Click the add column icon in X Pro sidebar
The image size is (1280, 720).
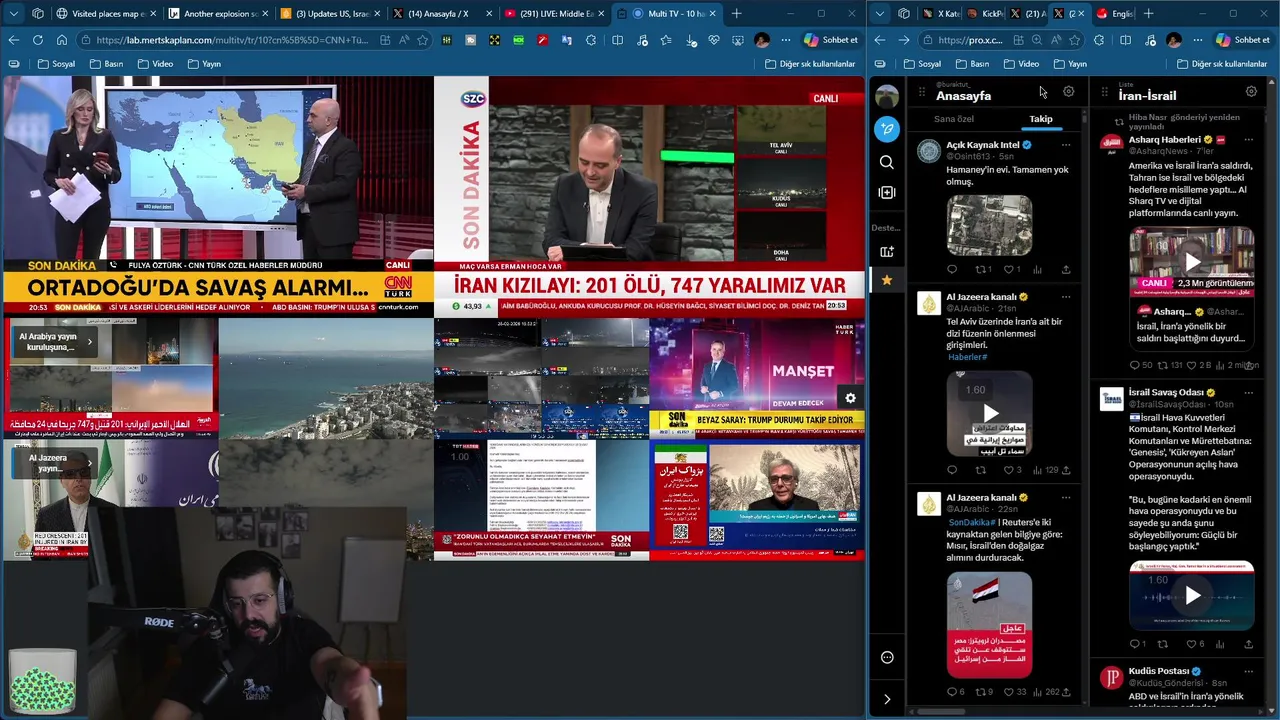click(886, 192)
